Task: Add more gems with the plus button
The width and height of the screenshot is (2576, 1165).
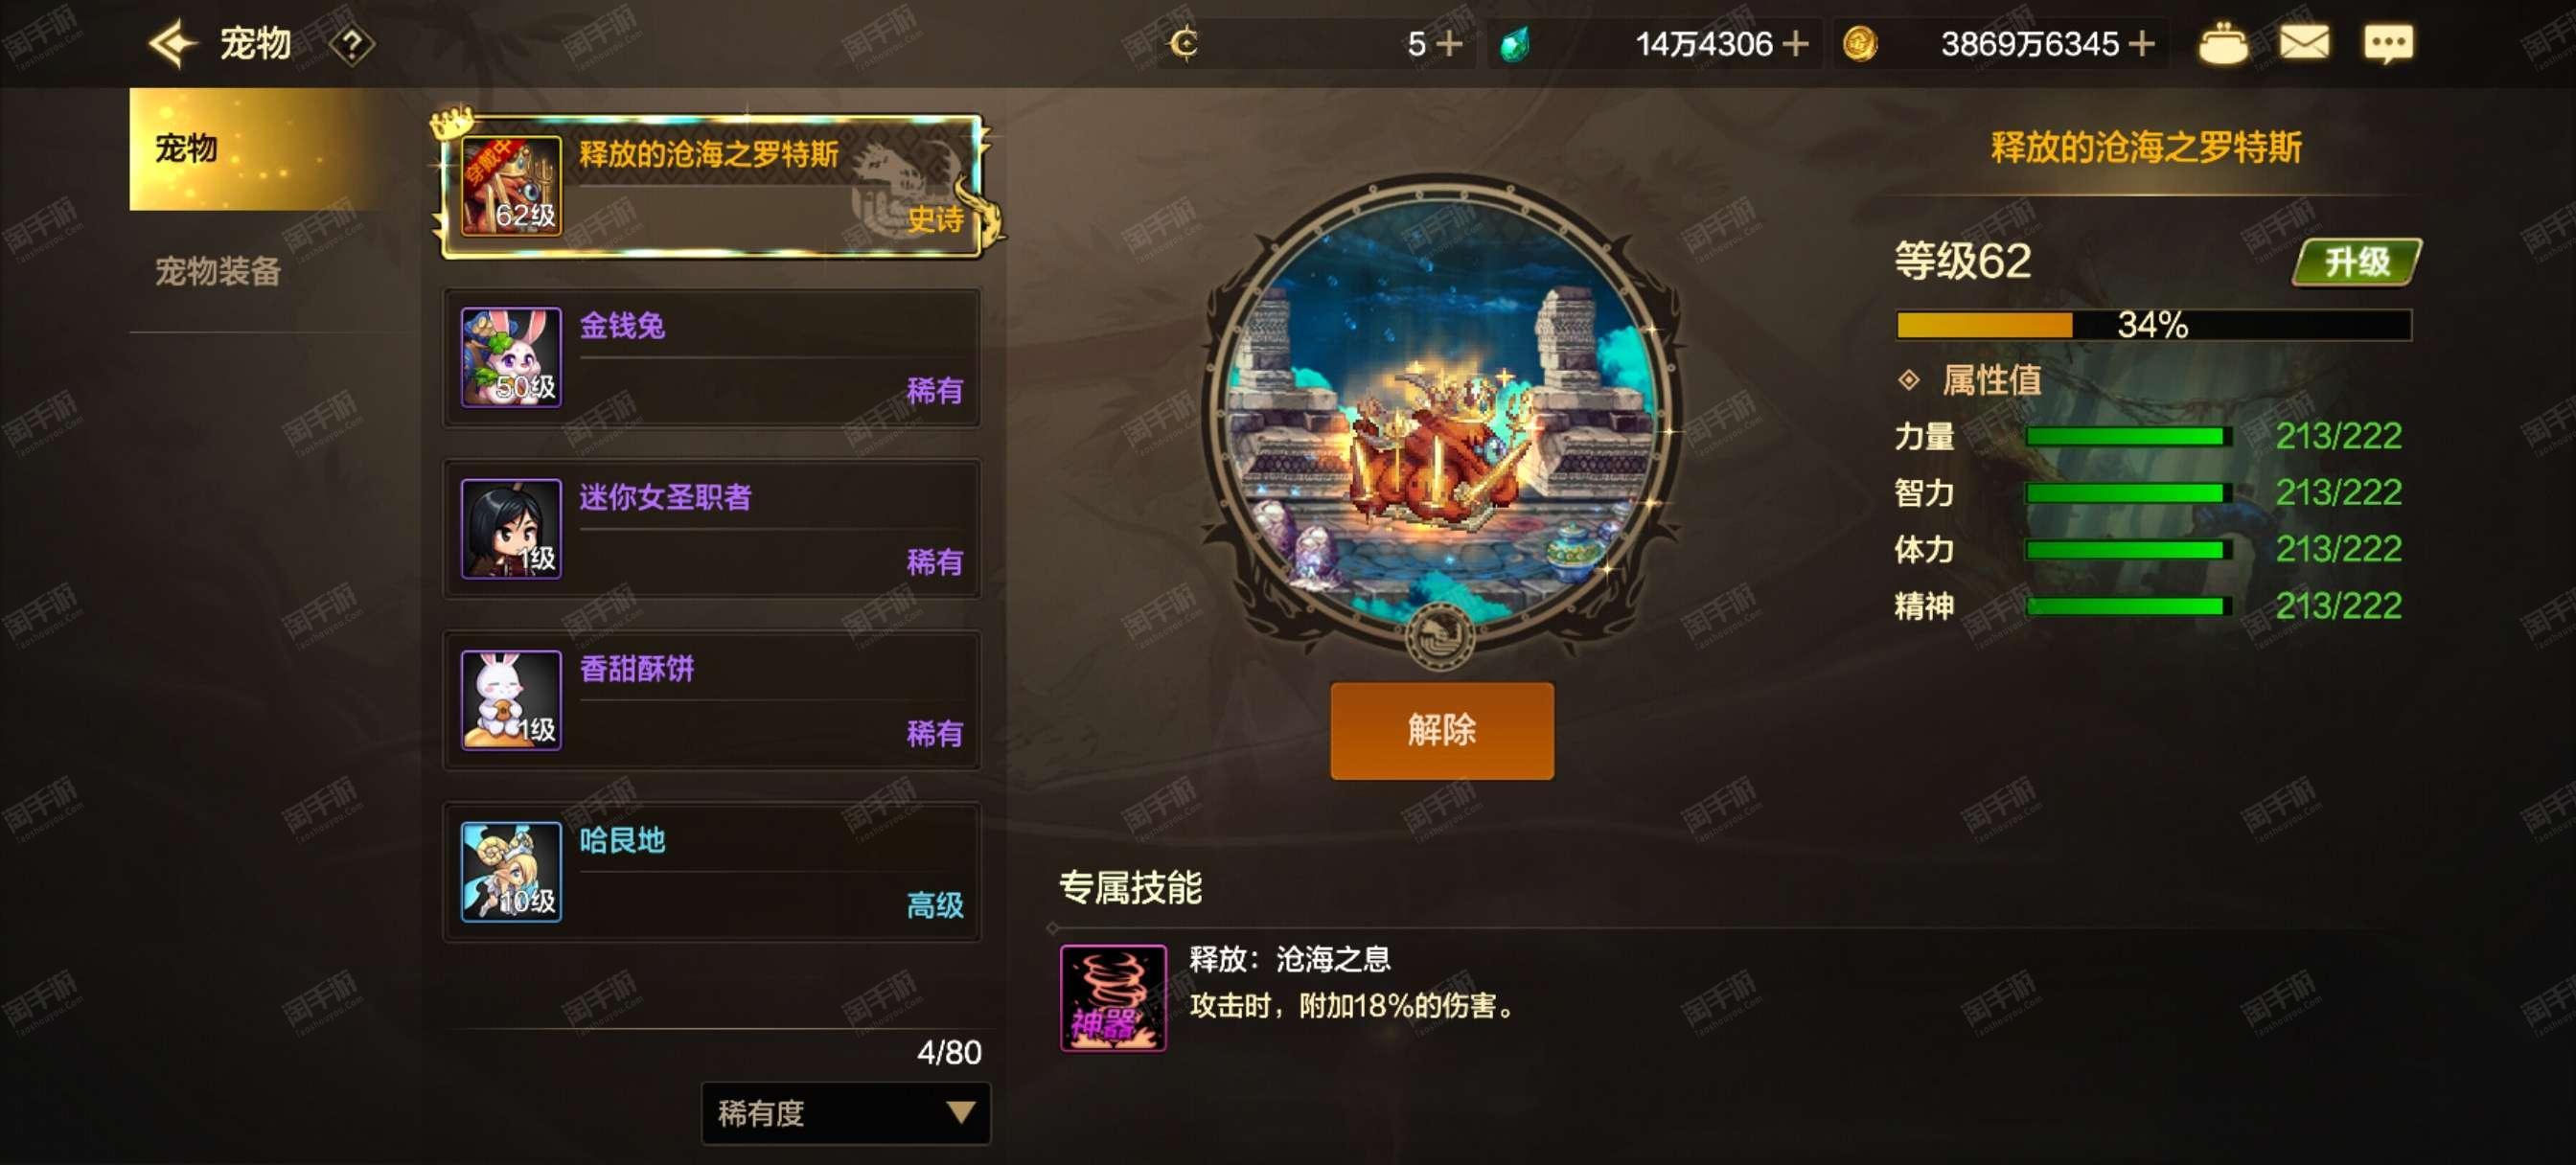Action: pos(1796,44)
